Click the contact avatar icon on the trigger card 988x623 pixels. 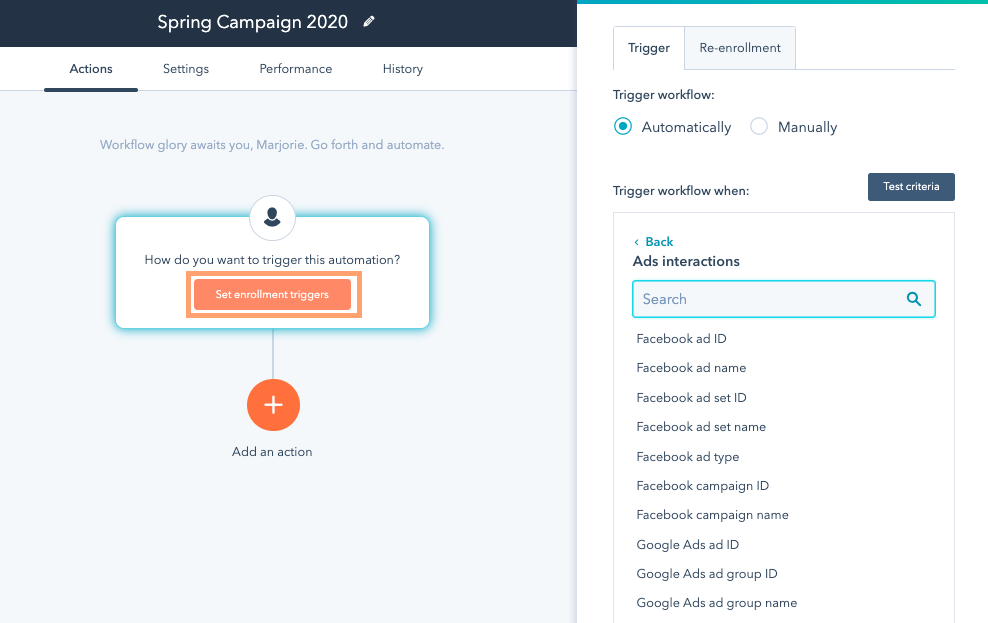click(x=272, y=215)
